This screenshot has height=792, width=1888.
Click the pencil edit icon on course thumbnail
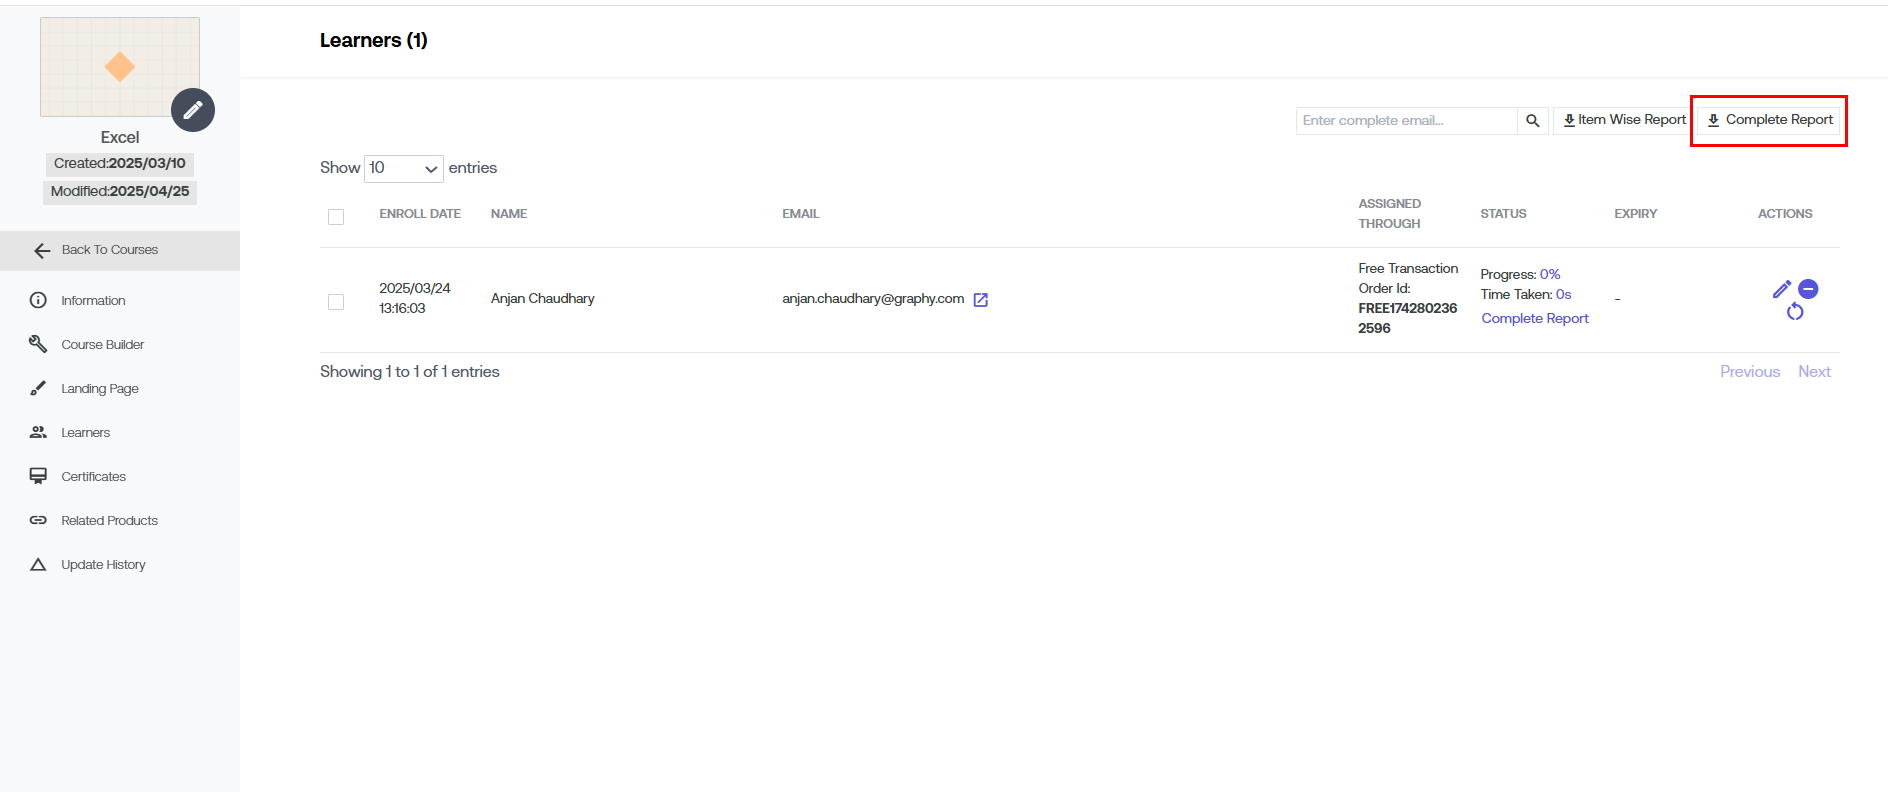193,110
